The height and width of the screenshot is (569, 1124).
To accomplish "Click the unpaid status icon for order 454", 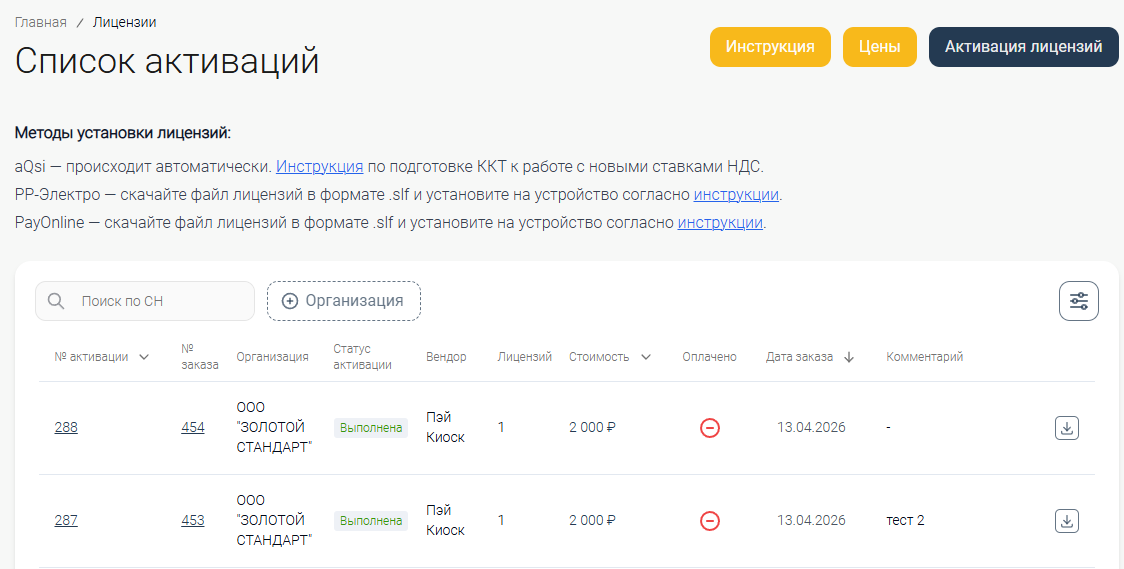I will (x=710, y=428).
